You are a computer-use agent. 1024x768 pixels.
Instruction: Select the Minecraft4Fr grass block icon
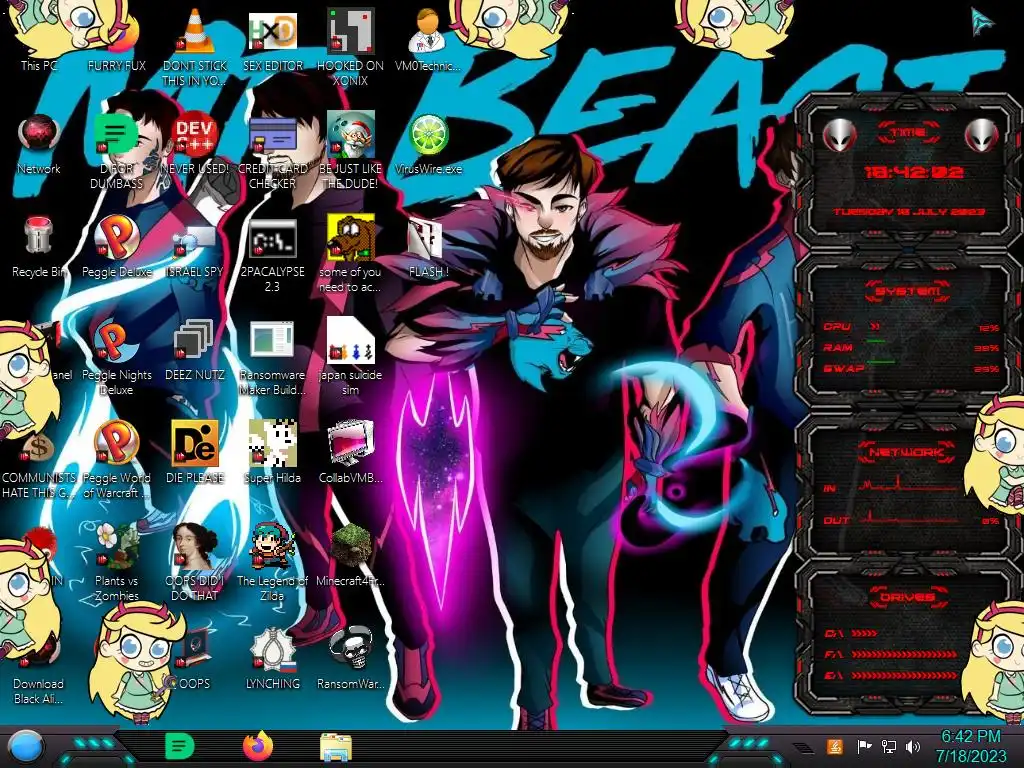click(x=351, y=555)
